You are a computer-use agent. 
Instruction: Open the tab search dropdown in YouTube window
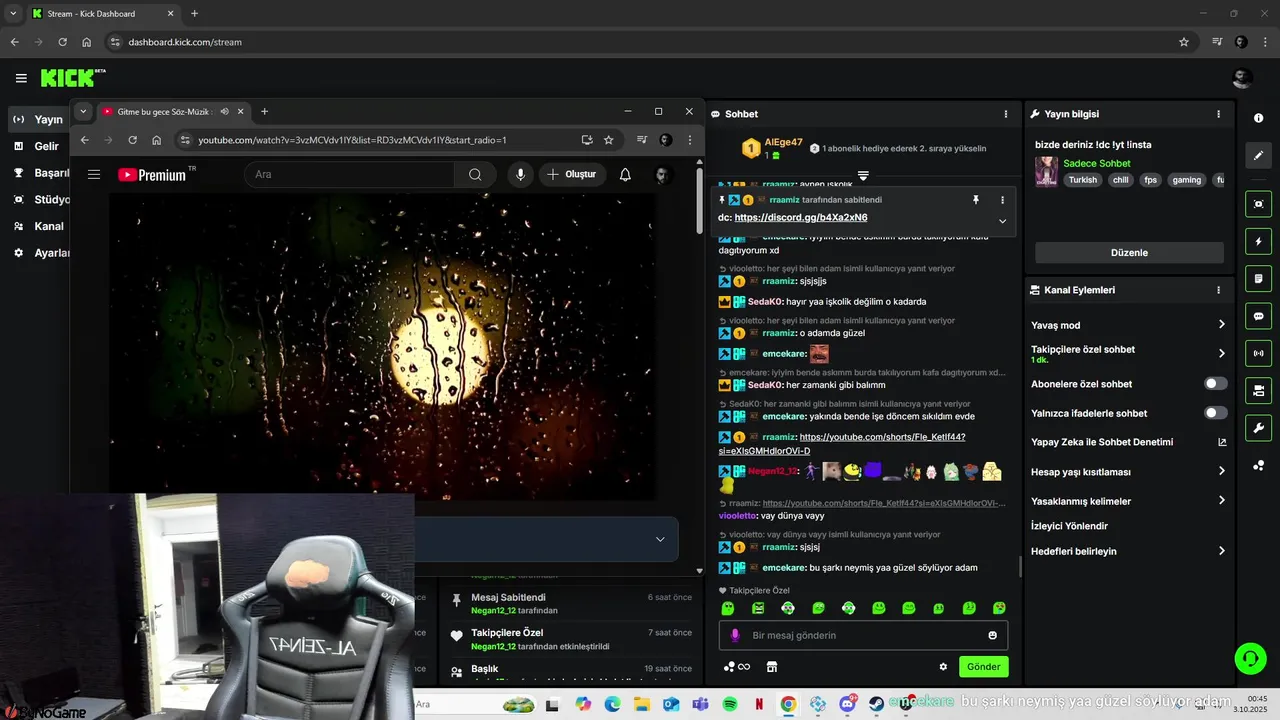click(84, 111)
